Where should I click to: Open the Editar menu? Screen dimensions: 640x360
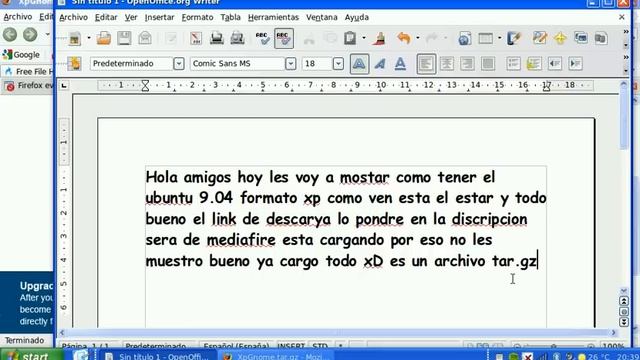(106, 18)
